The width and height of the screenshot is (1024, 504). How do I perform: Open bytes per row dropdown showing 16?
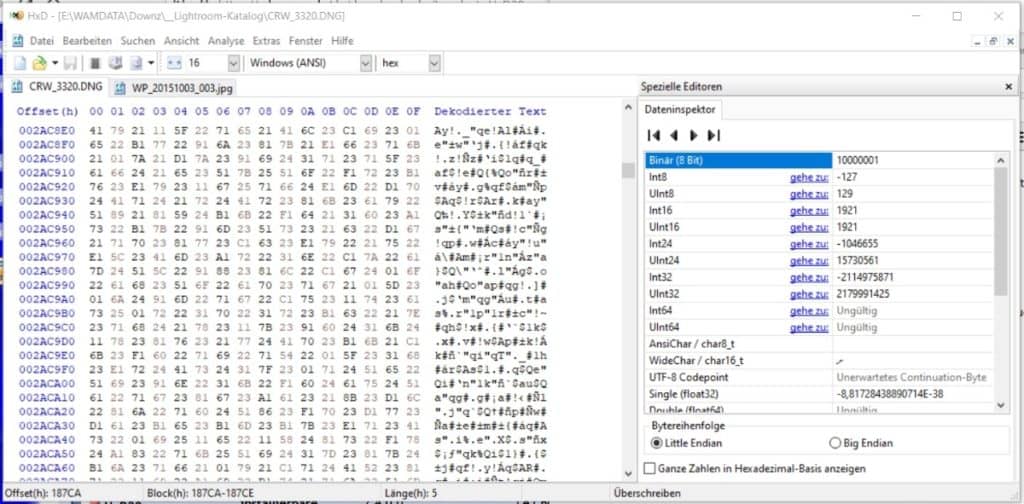pos(234,63)
